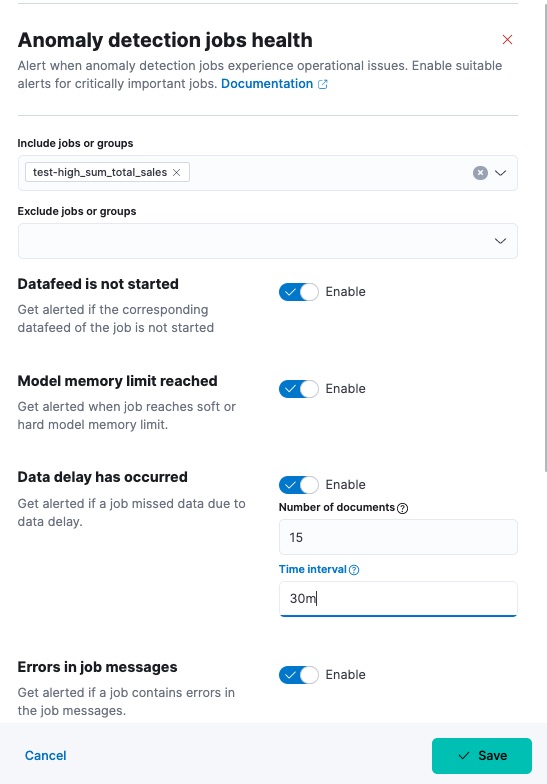The width and height of the screenshot is (547, 784).
Task: Disable the Model memory limit reached switch
Action: [298, 388]
